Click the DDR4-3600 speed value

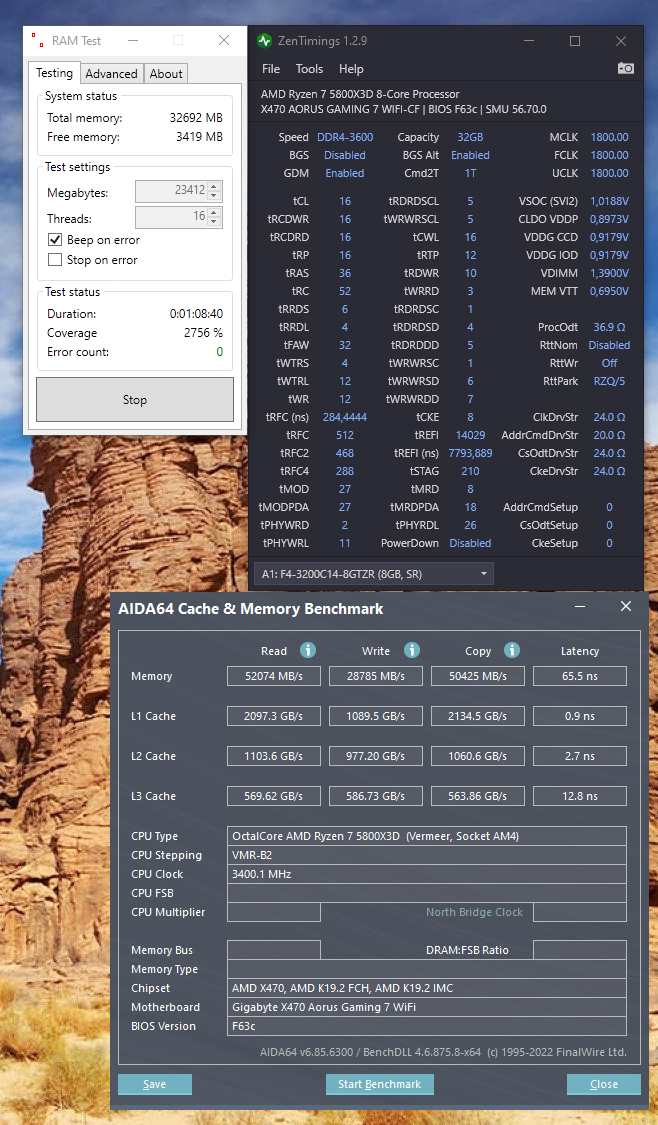(345, 137)
